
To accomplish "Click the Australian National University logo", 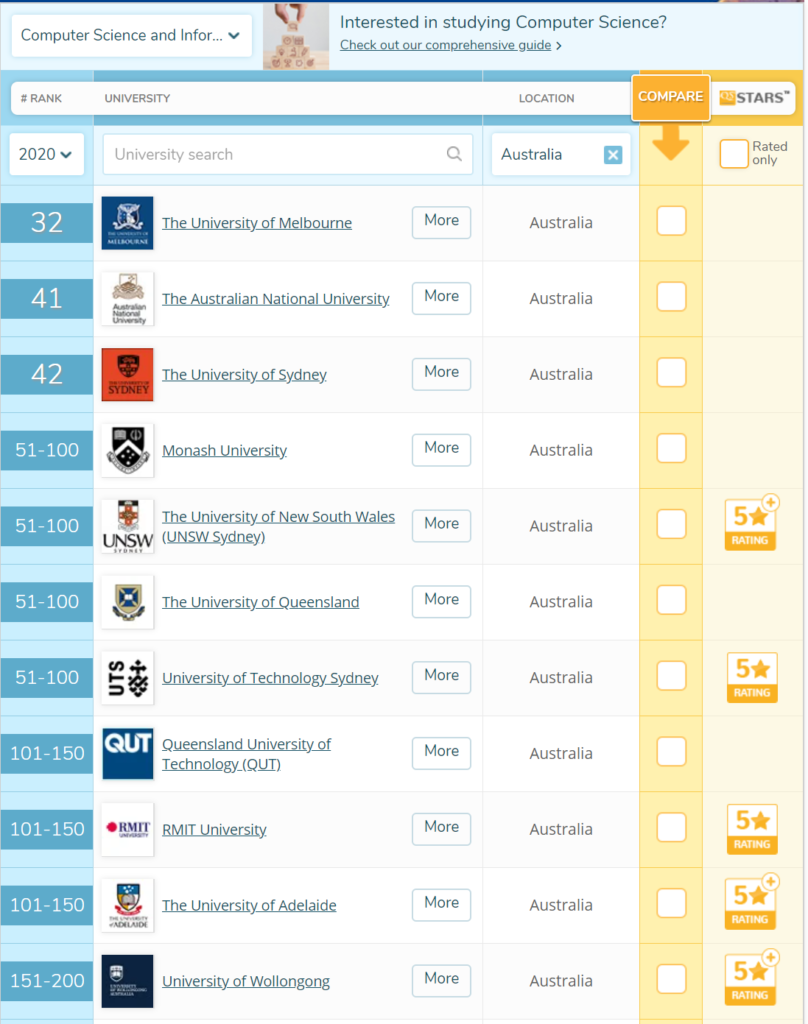I will (127, 298).
